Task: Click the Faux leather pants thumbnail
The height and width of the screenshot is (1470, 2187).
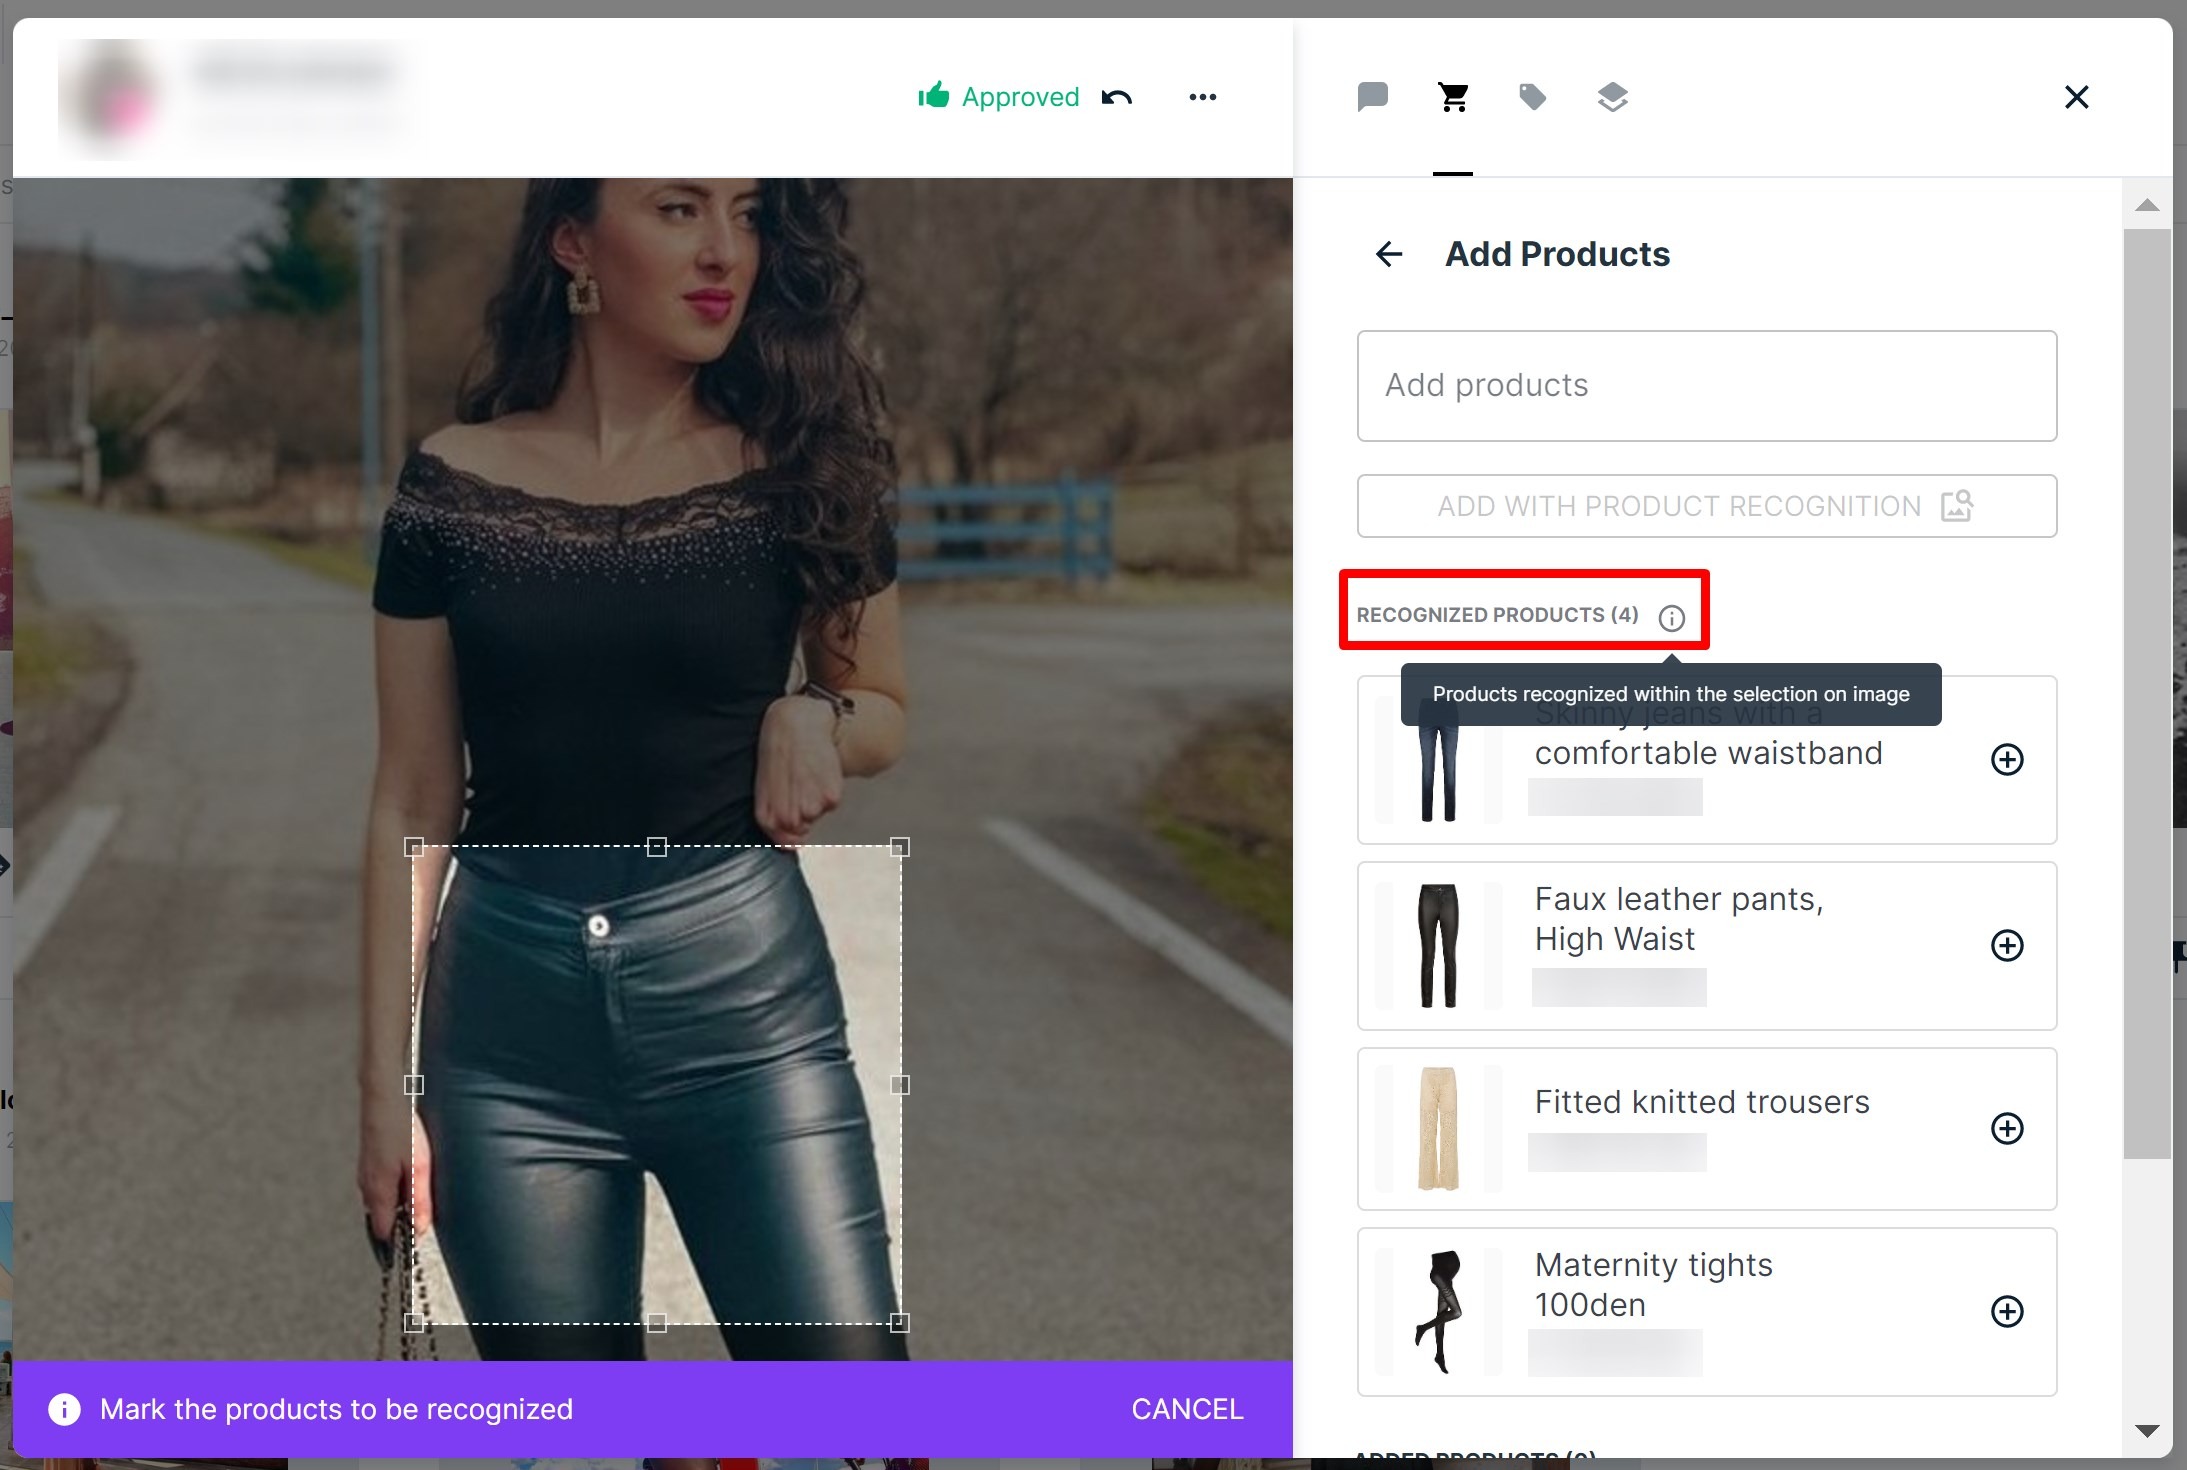Action: pyautogui.click(x=1438, y=945)
